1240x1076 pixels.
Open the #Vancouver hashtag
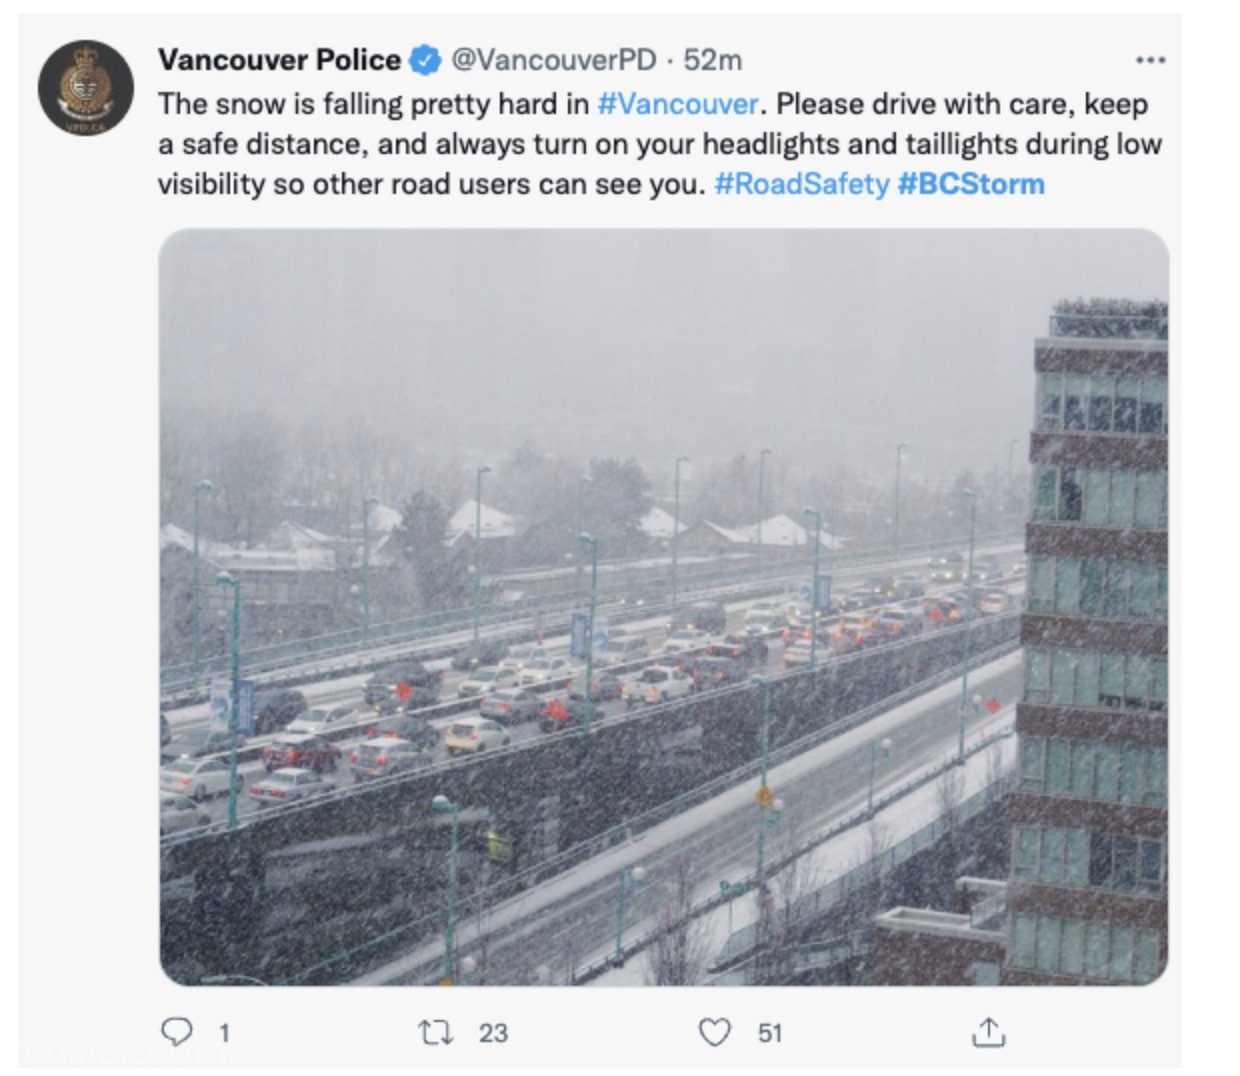[x=678, y=104]
